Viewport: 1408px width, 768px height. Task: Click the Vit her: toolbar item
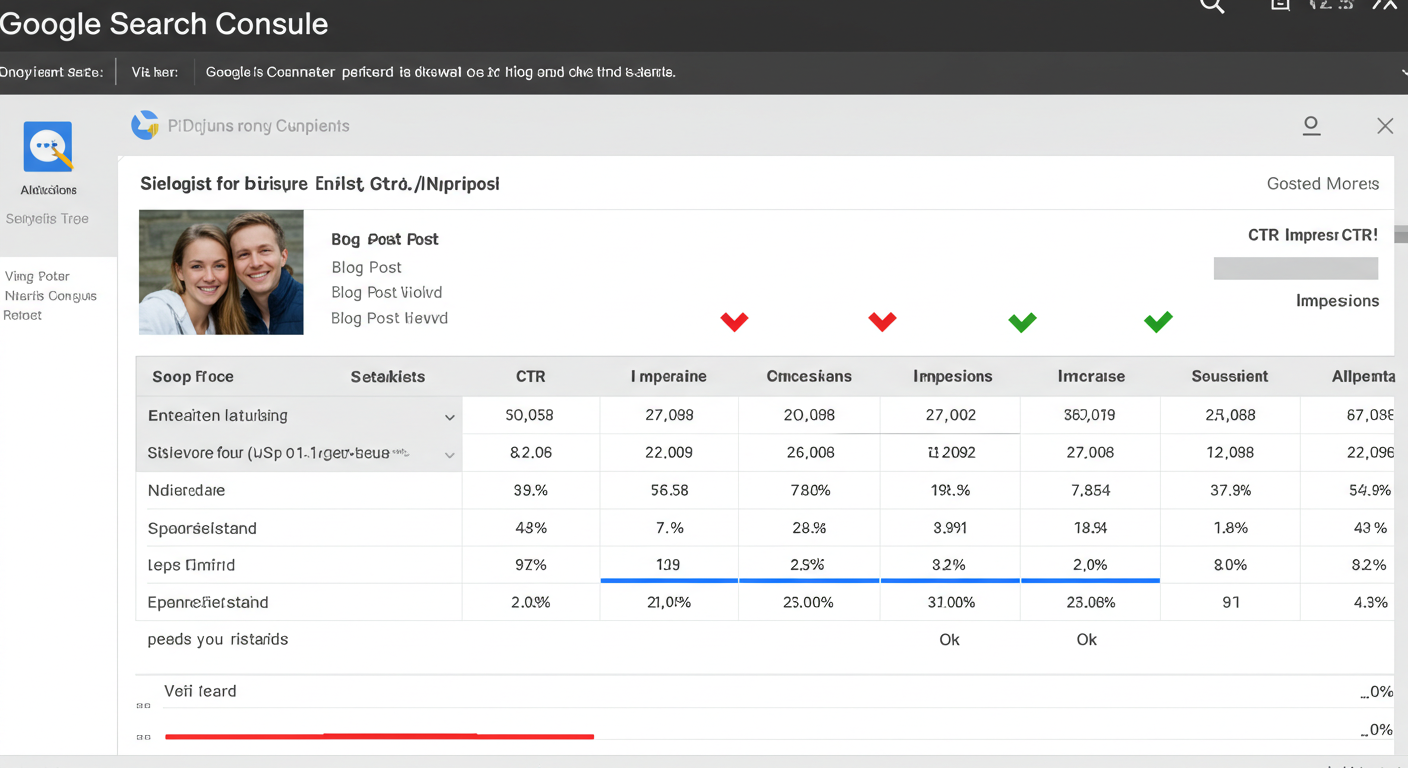(x=155, y=72)
